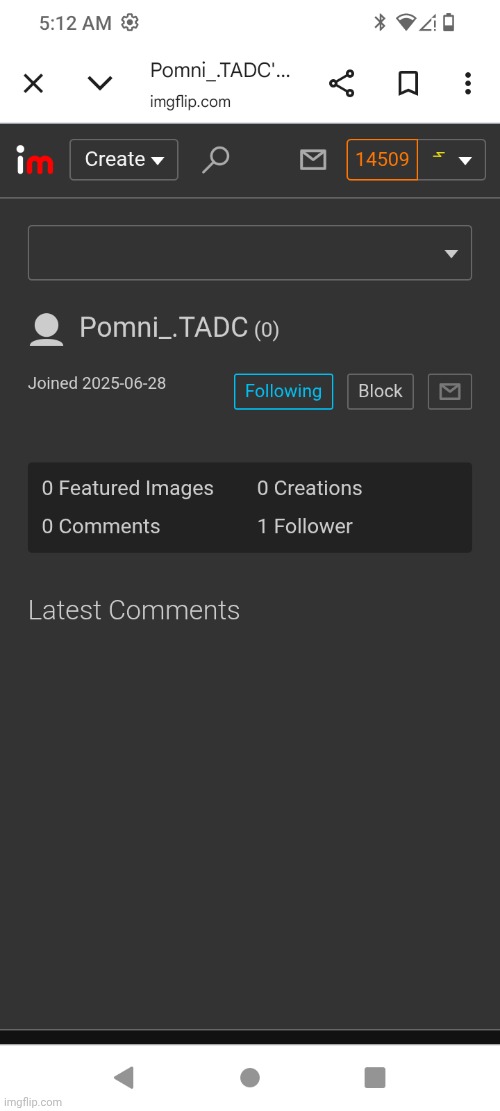Tap the Android home circle button
This screenshot has height=1111, width=500.
250,1078
